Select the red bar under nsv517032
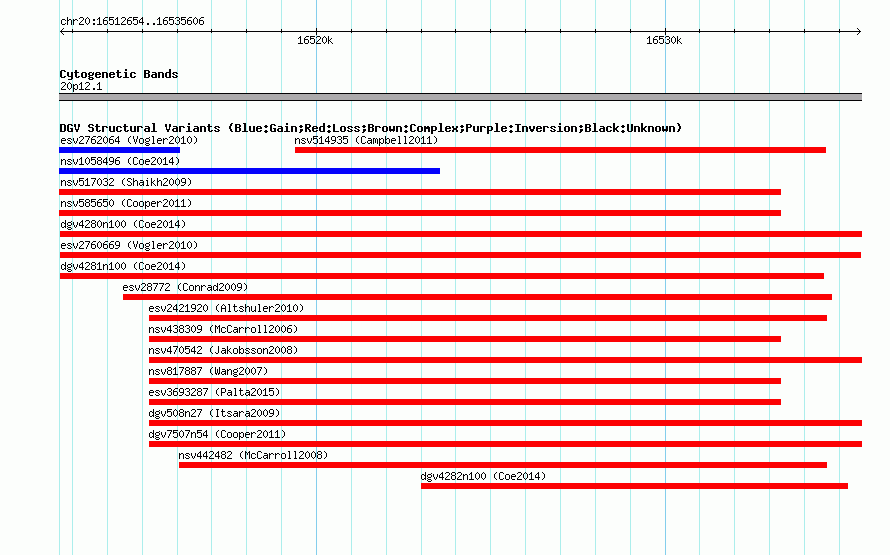 pyautogui.click(x=420, y=192)
